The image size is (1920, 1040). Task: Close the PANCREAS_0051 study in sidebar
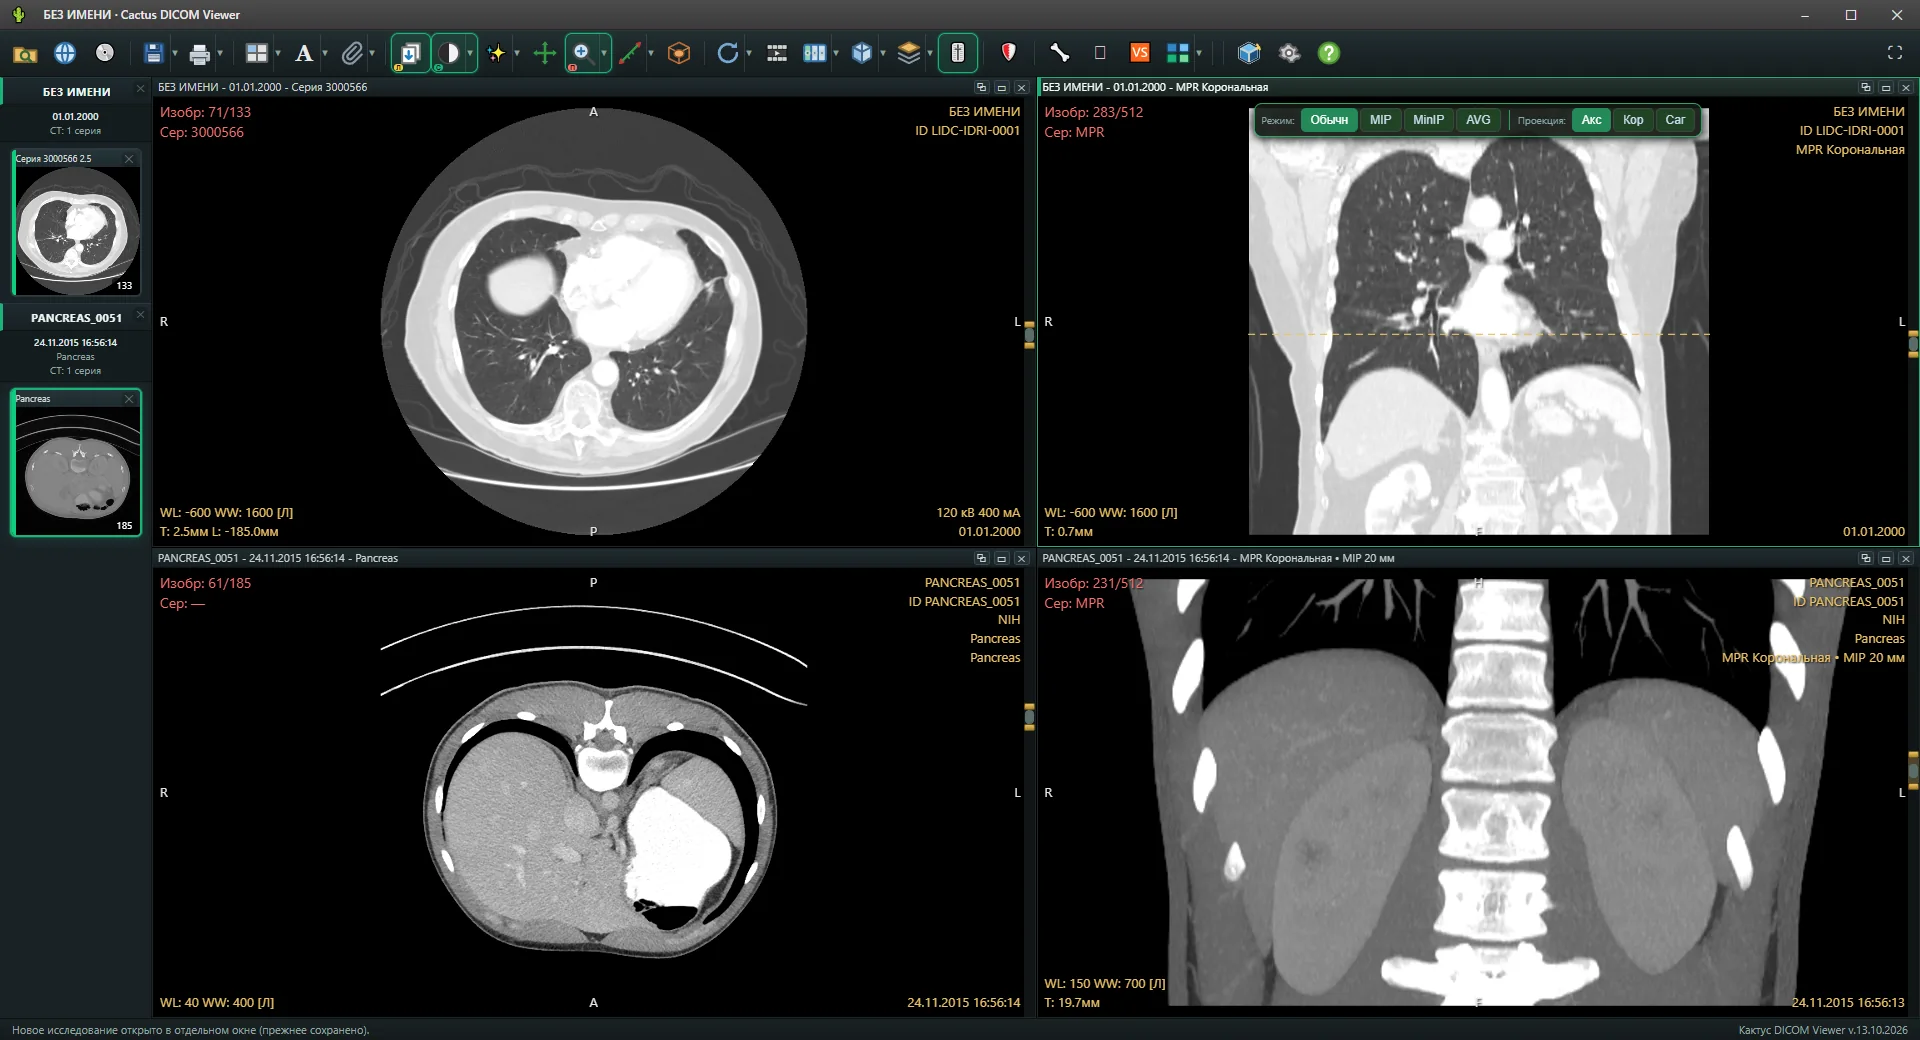coord(140,315)
